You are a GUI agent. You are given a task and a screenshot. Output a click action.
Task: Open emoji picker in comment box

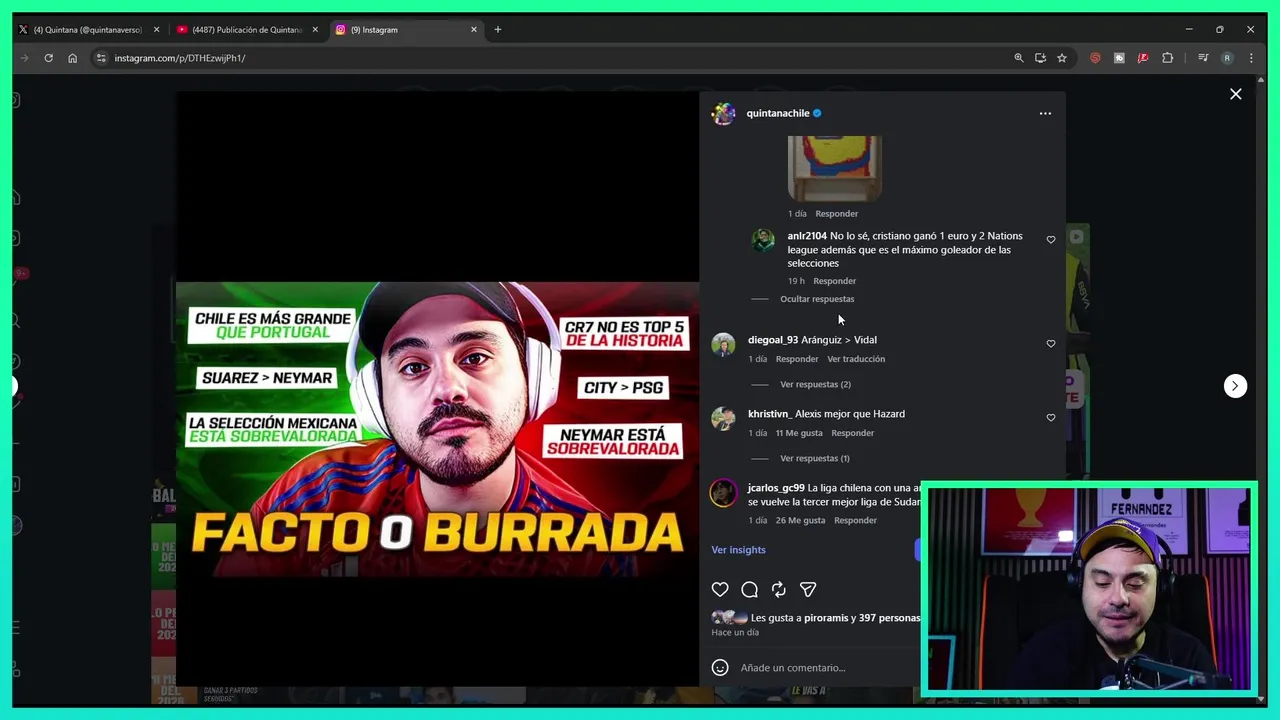pyautogui.click(x=720, y=668)
